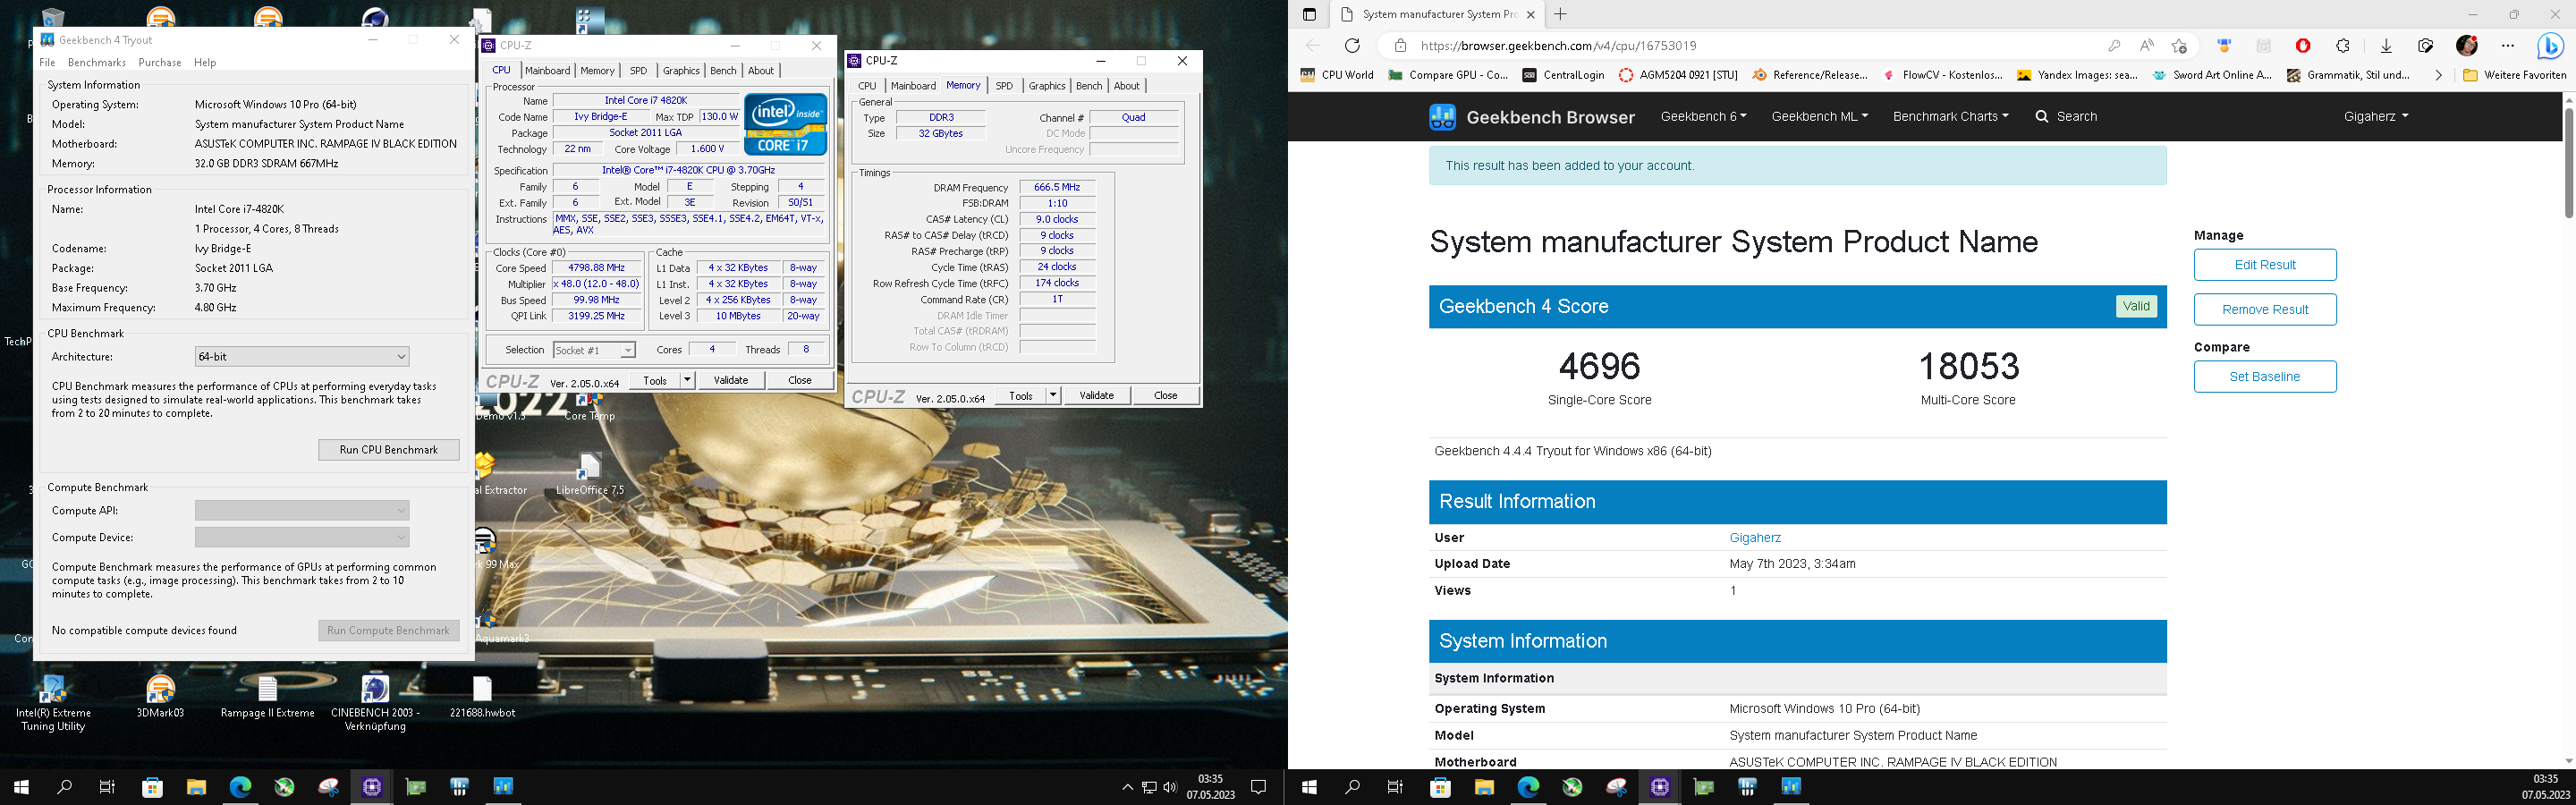Open LibreOffice 7.5 desktop icon
This screenshot has height=805, width=2576.
pos(590,475)
